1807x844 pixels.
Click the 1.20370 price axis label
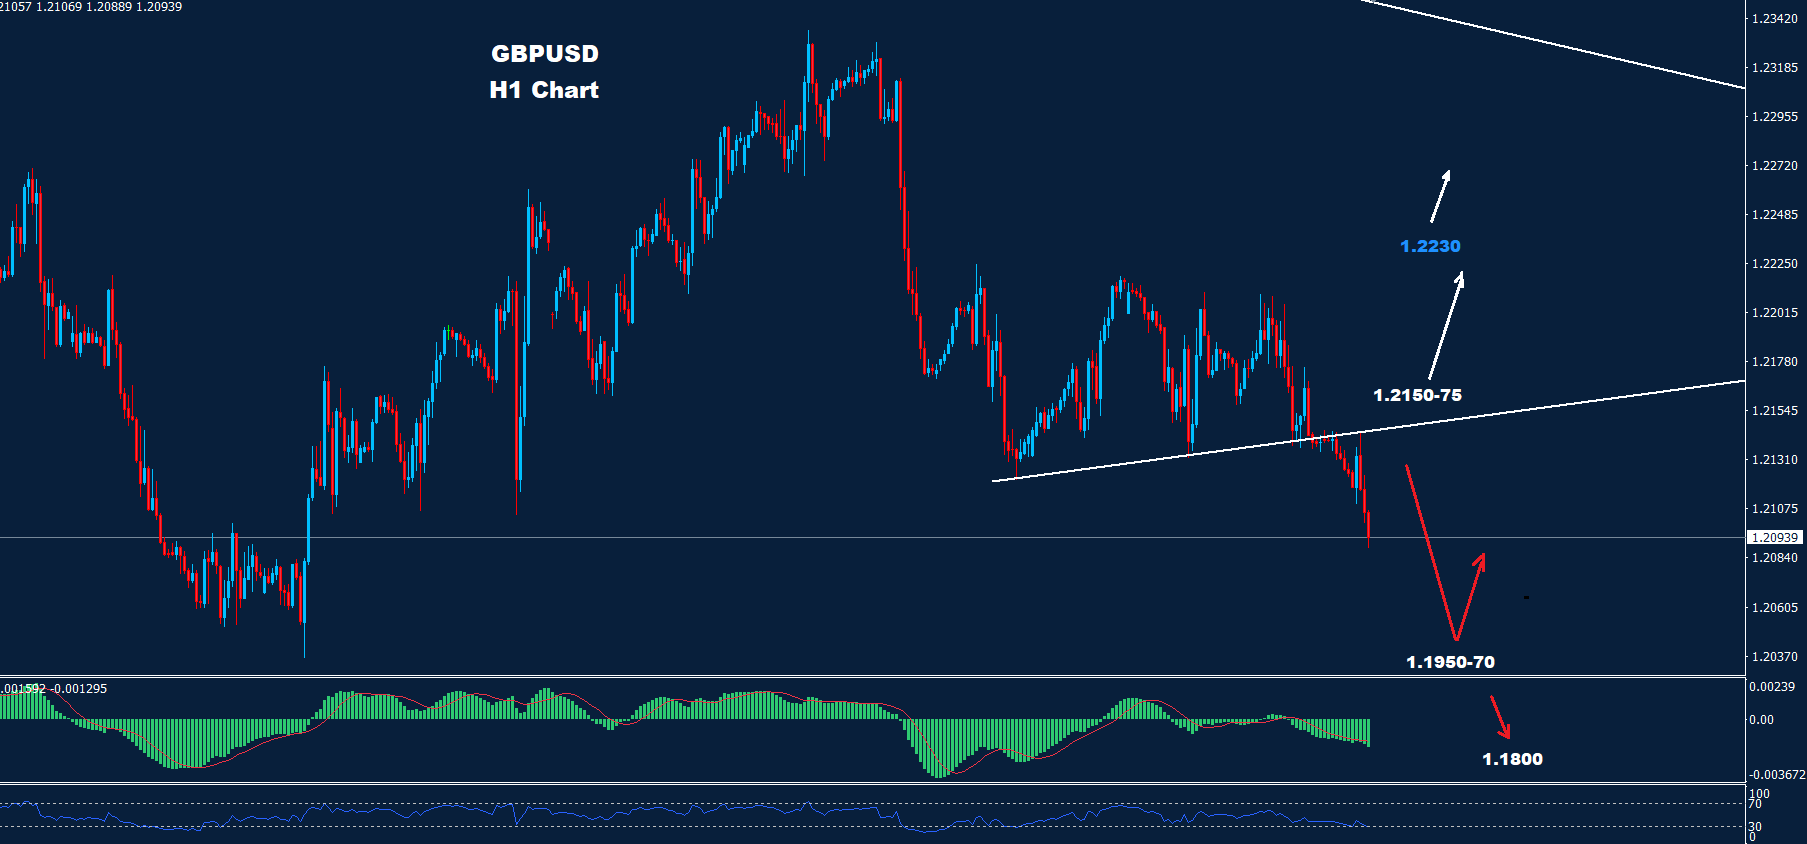1775,657
